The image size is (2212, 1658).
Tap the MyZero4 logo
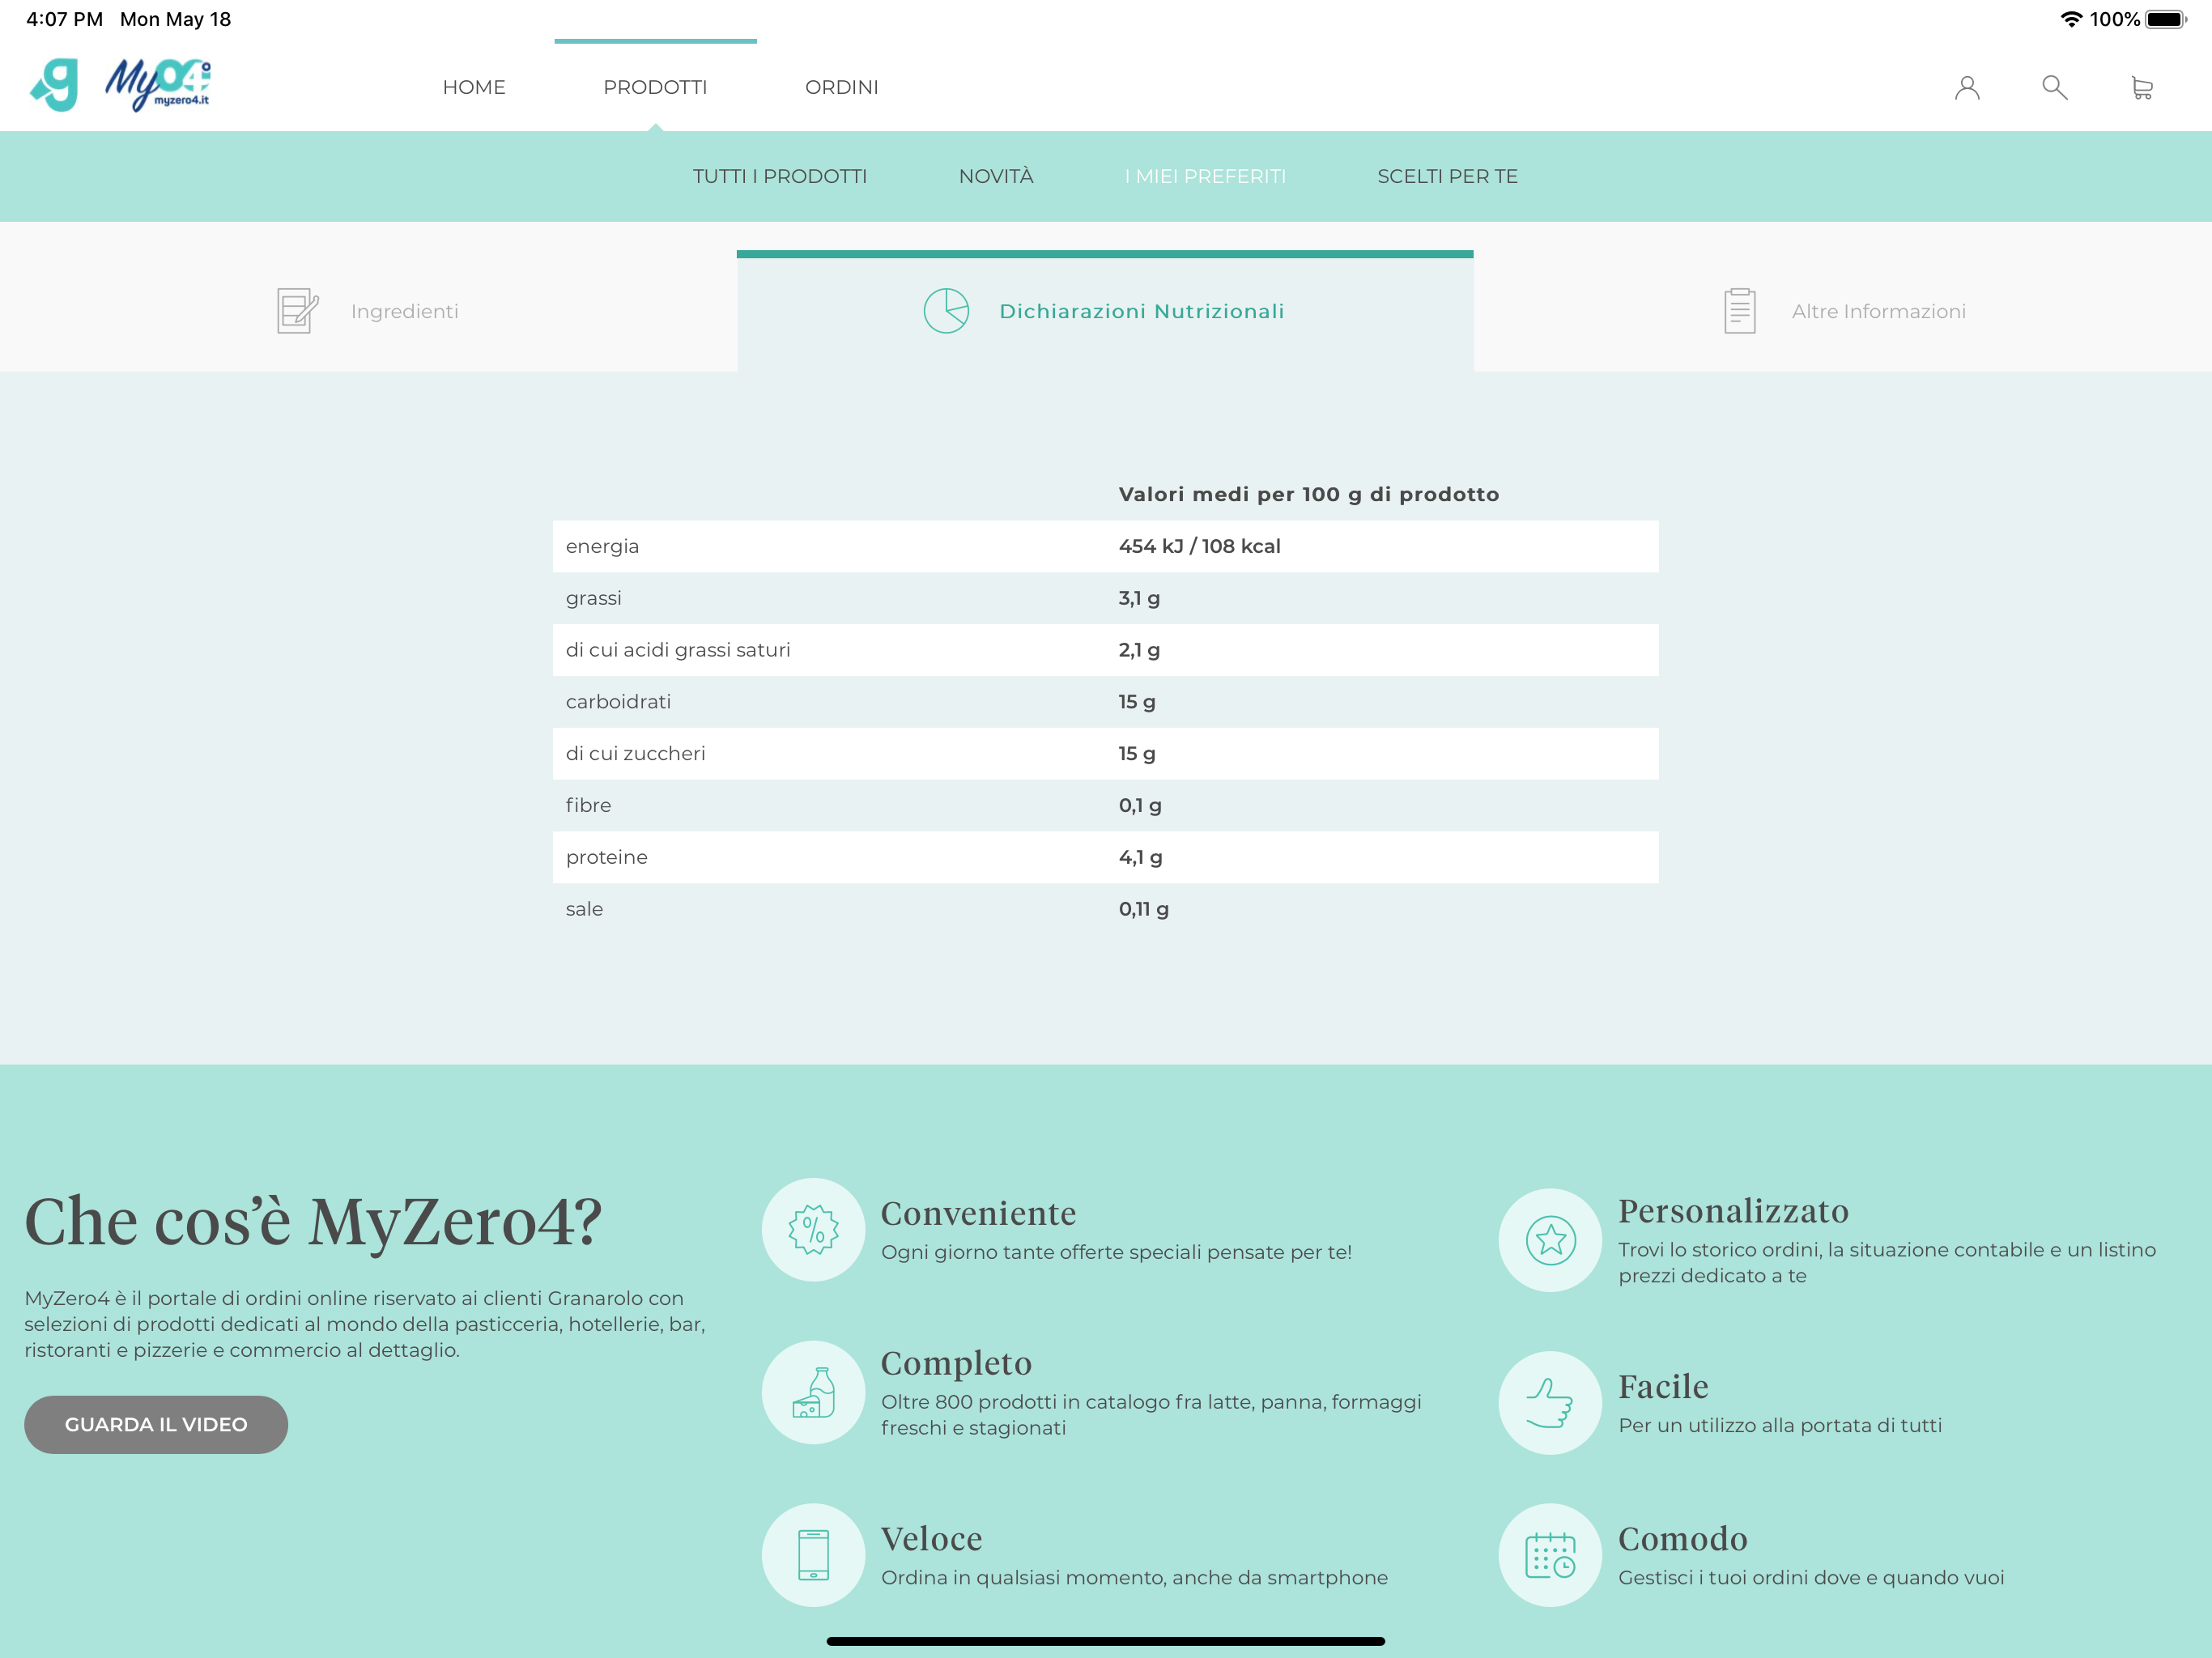[158, 85]
